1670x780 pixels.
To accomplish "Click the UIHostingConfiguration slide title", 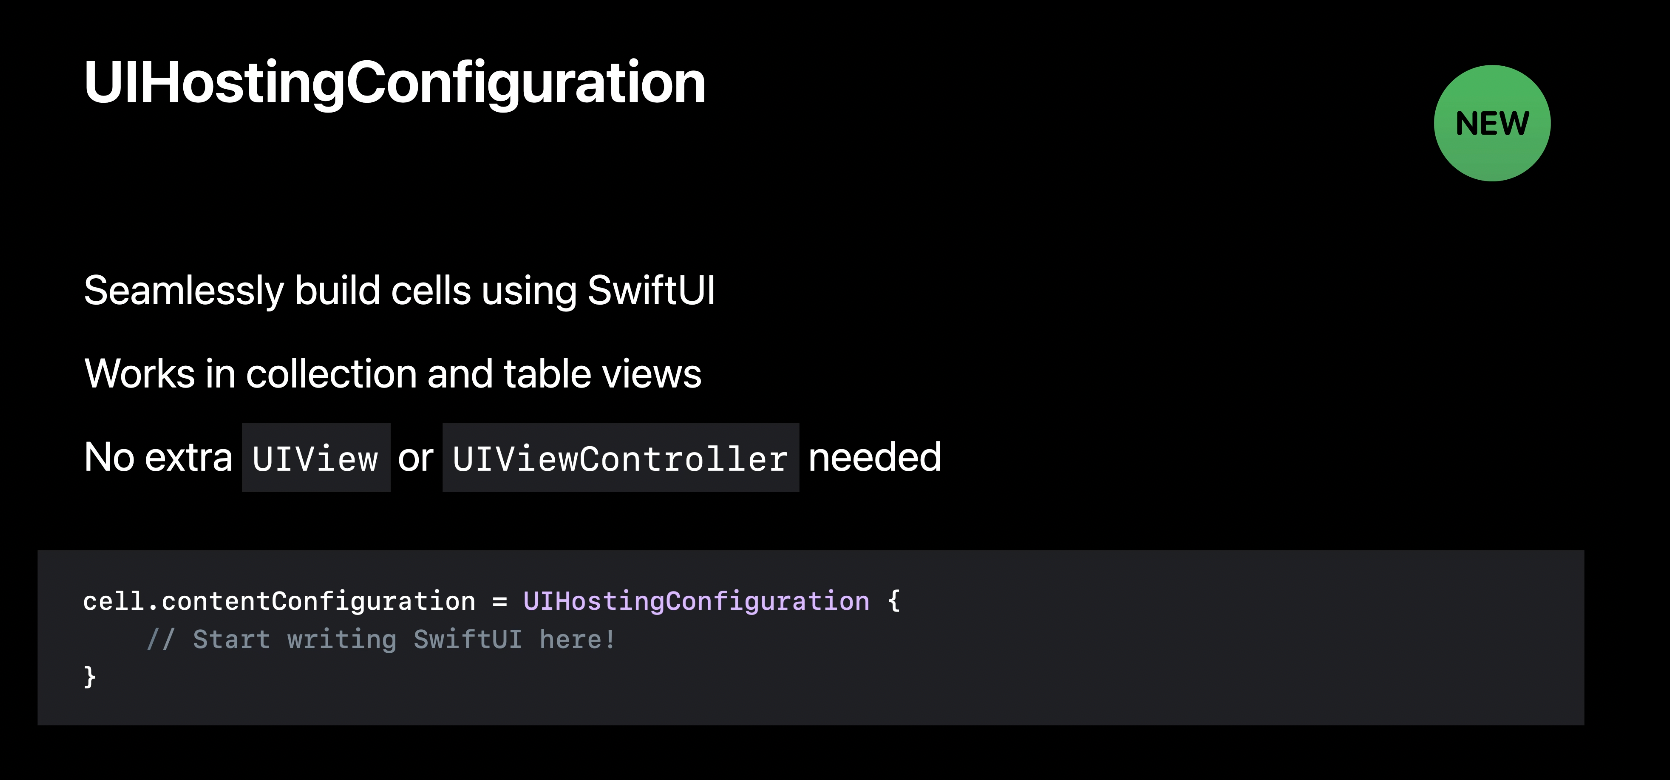I will tap(395, 83).
